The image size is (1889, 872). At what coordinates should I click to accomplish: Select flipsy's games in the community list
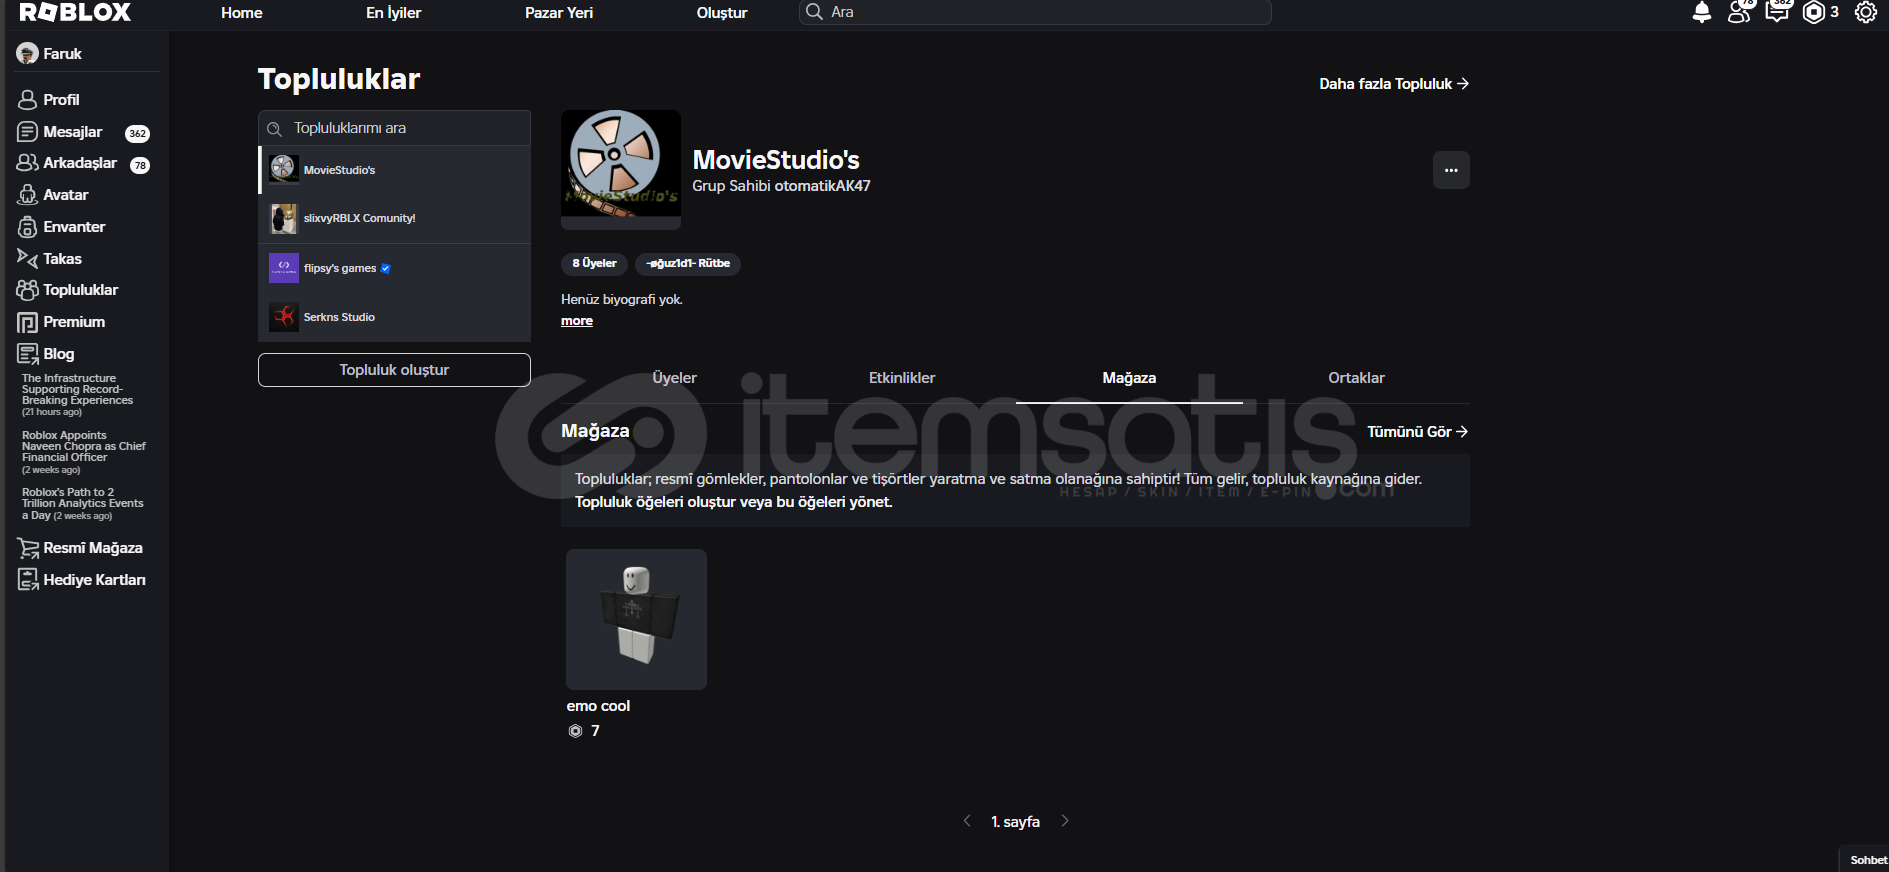pos(395,268)
